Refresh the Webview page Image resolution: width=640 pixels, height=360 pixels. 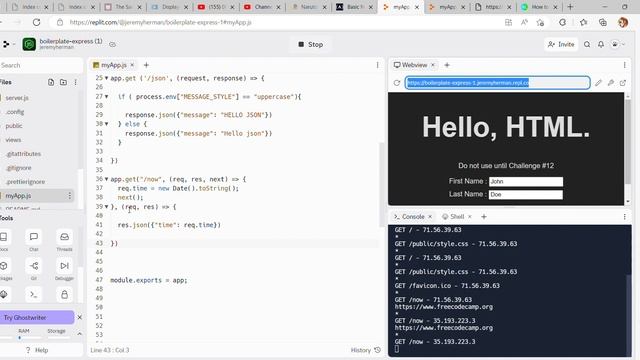(397, 83)
